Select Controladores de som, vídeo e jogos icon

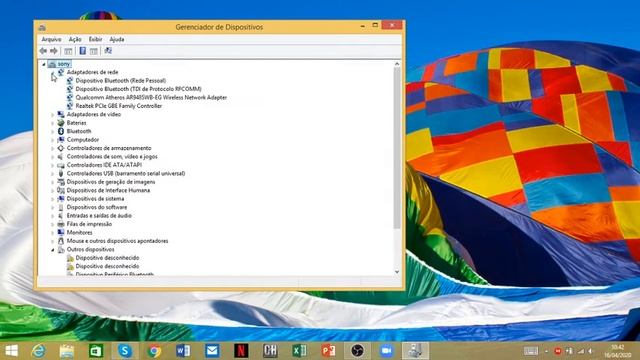coord(61,157)
